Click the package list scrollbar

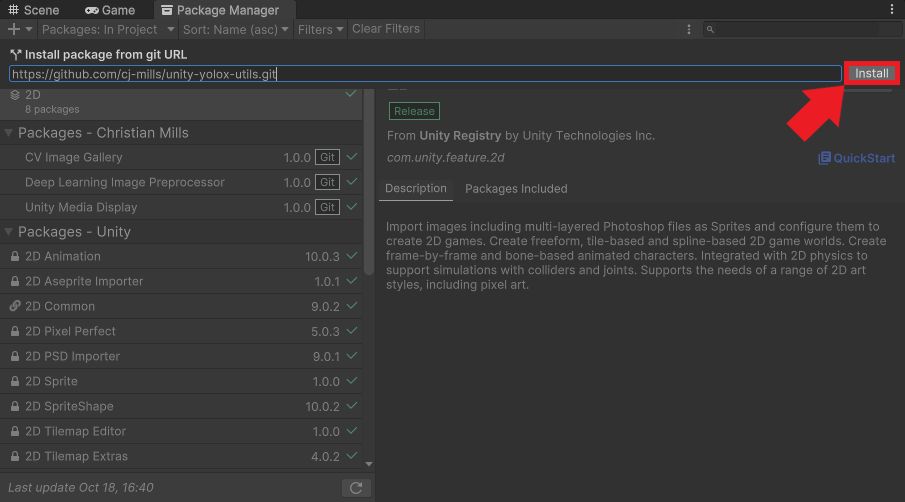click(x=369, y=182)
